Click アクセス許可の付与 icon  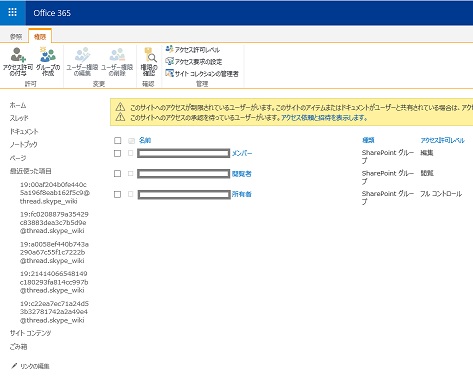[x=18, y=55]
